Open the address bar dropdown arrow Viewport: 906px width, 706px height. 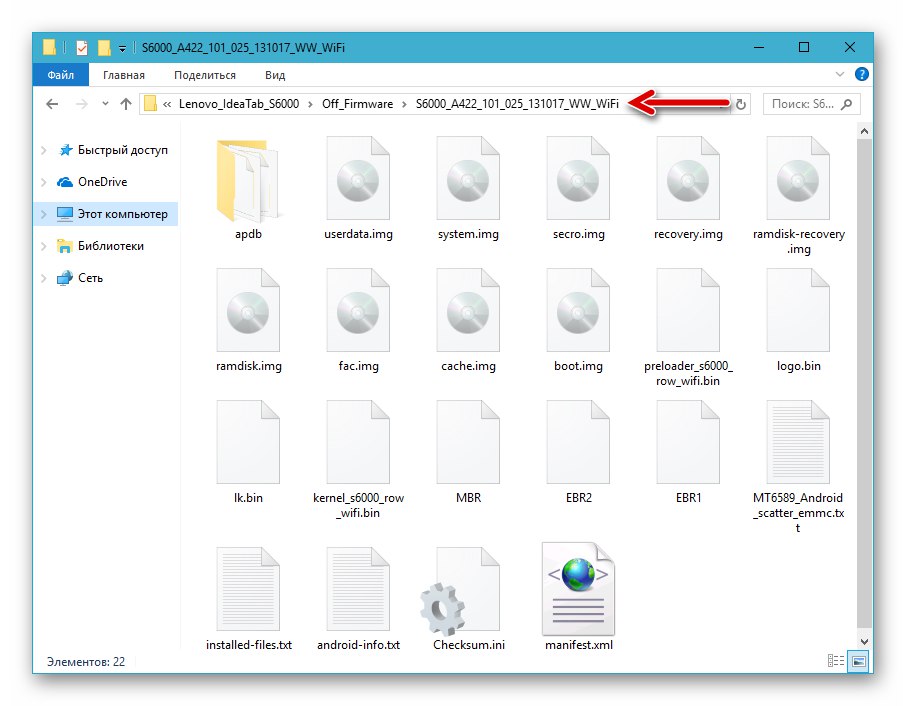[105, 103]
